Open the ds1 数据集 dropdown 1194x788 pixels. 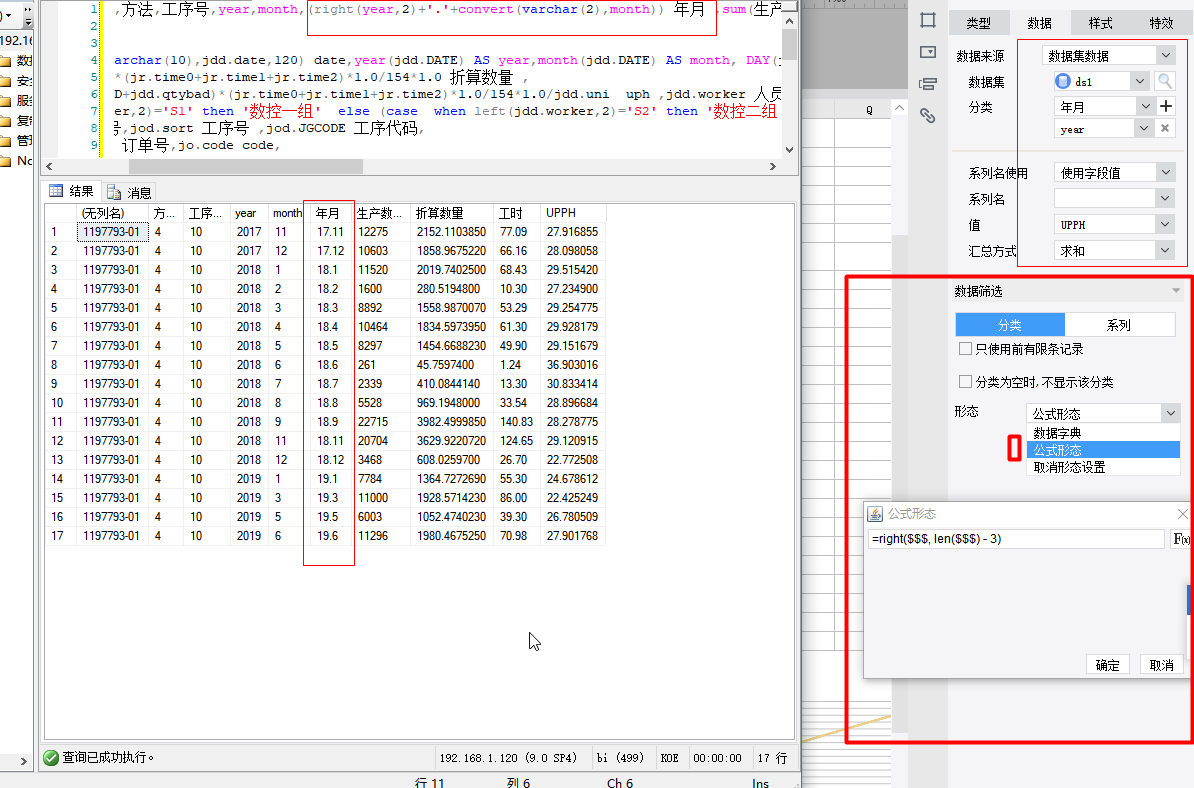click(x=1140, y=81)
